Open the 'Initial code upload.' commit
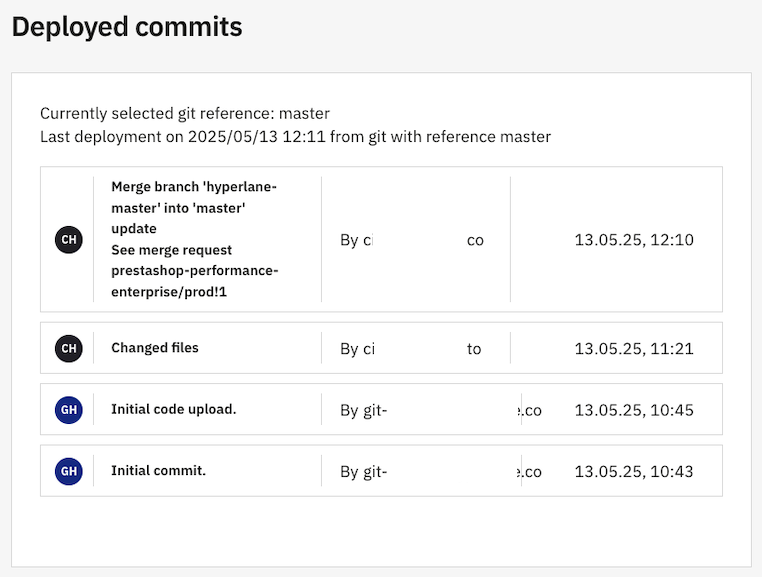762x577 pixels. [x=174, y=409]
